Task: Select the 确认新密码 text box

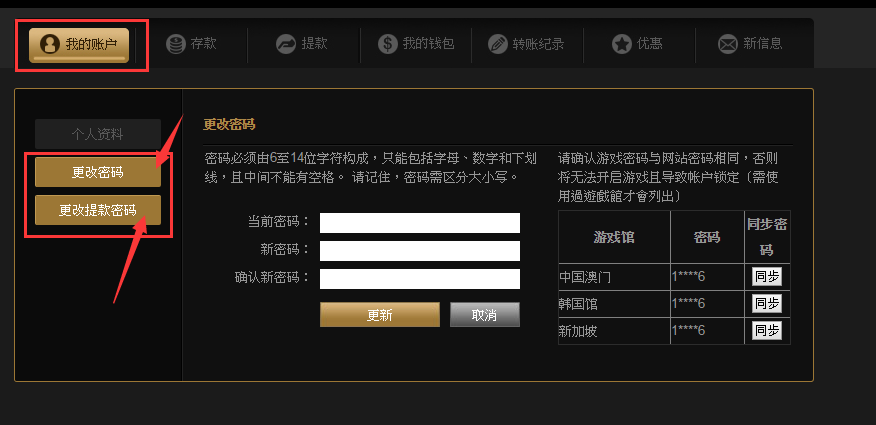Action: click(420, 279)
